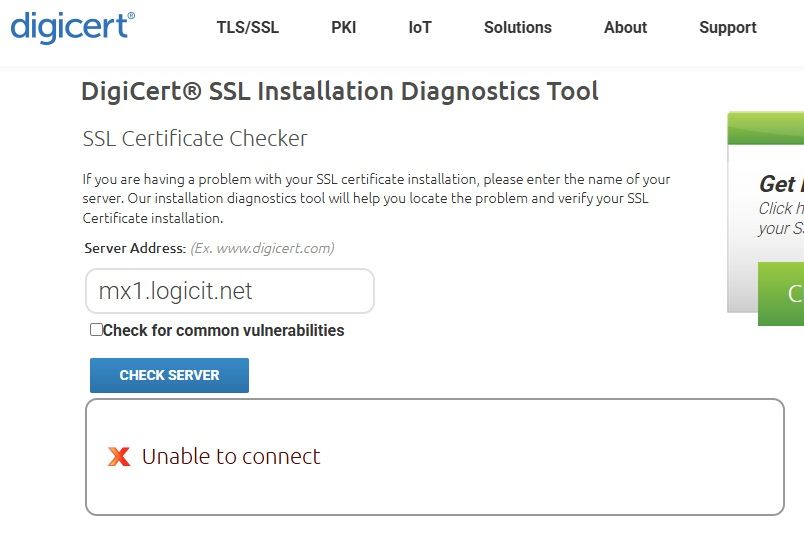Enable Check for common vulnerabilities checkbox
This screenshot has width=804, height=542.
coord(96,330)
